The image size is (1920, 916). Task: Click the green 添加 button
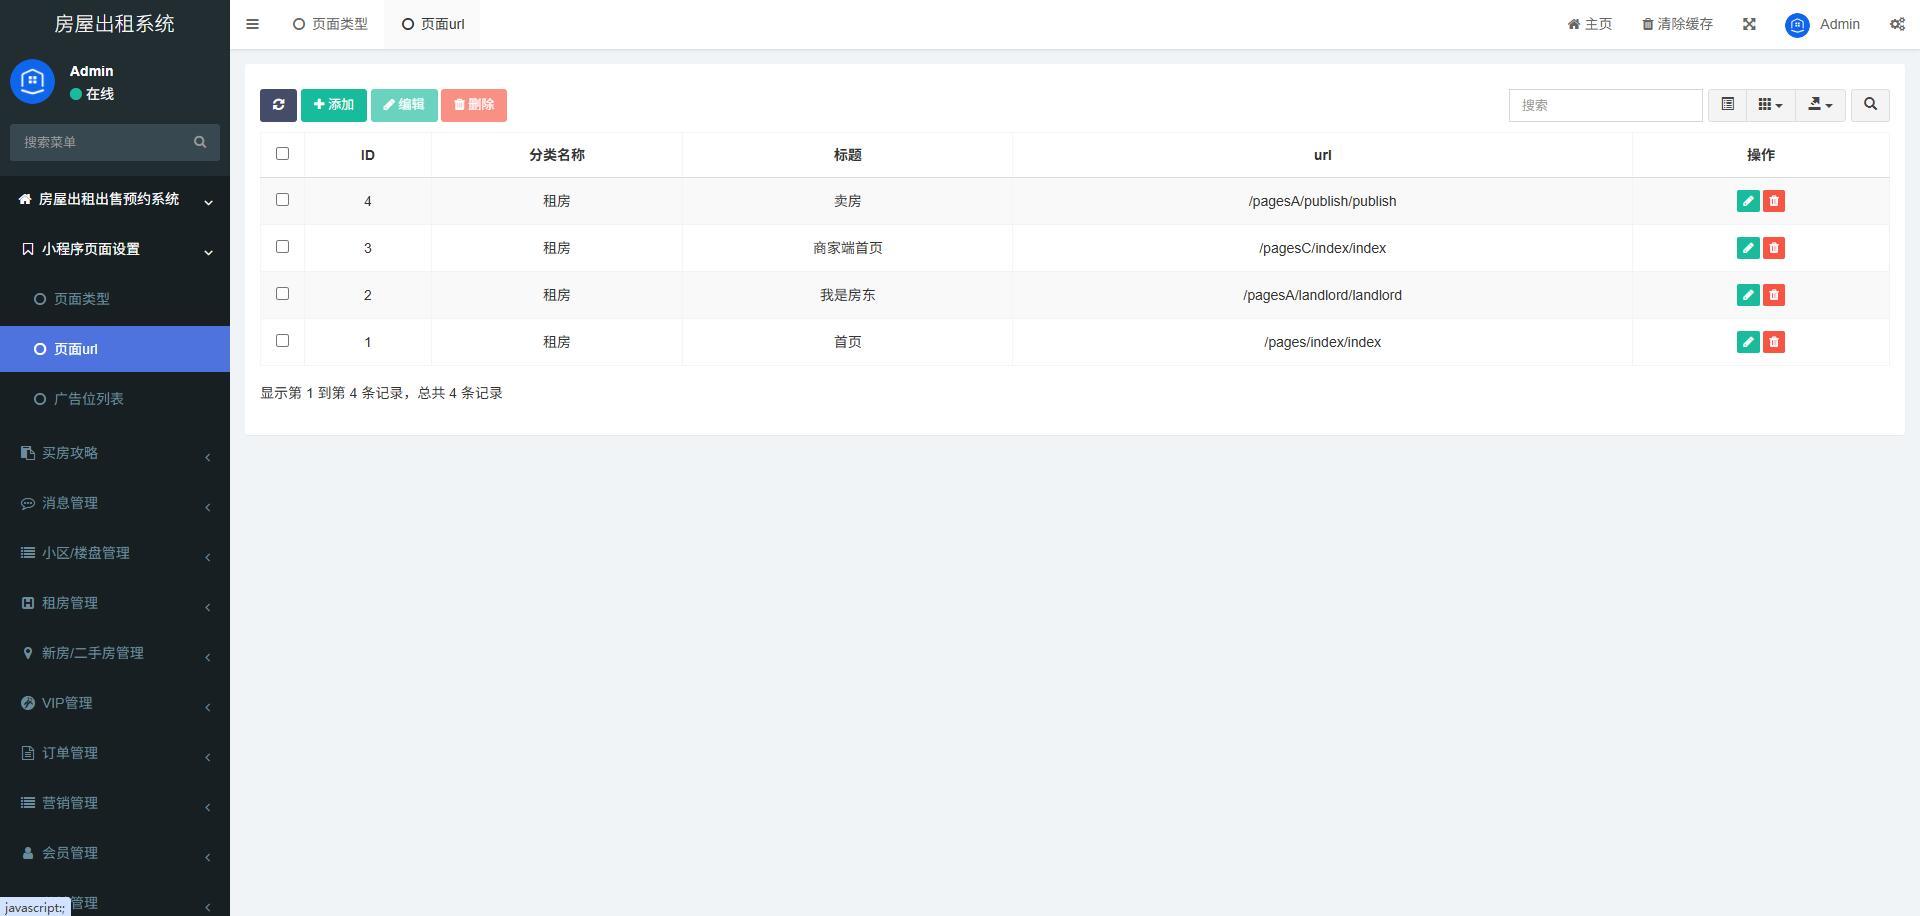click(x=334, y=105)
